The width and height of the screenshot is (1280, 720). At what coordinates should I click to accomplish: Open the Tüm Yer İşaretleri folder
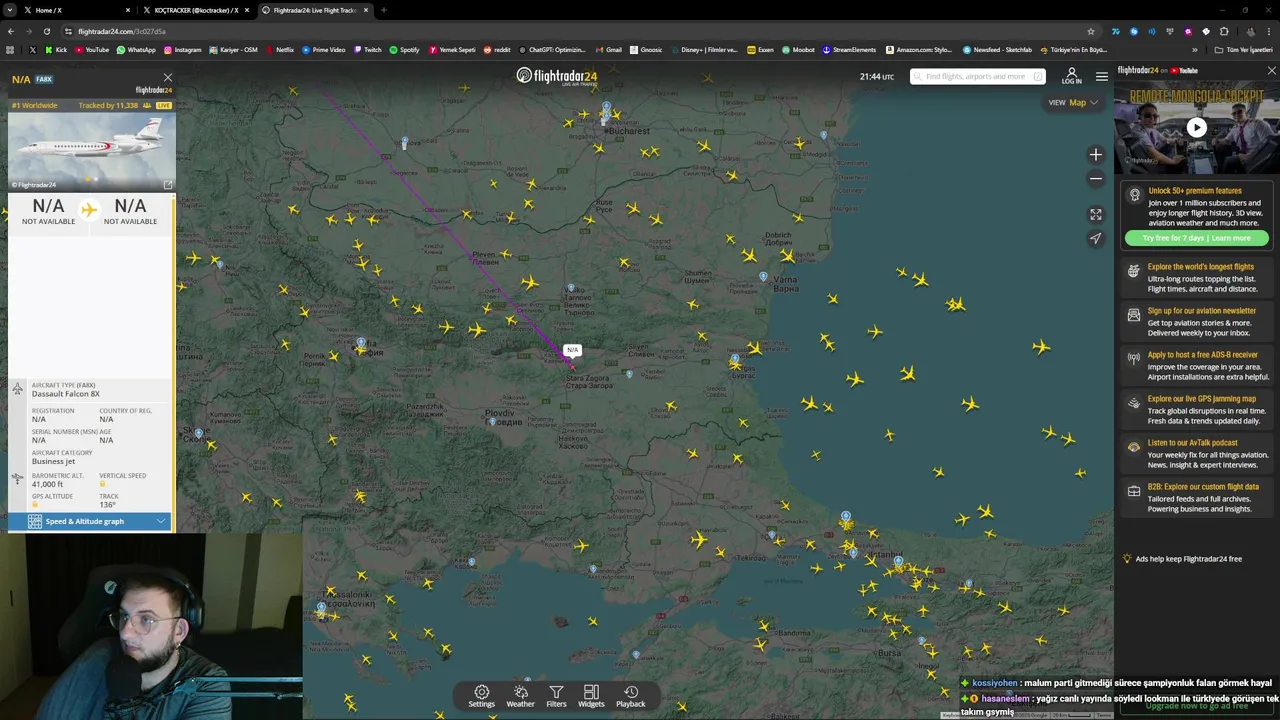pos(1244,50)
